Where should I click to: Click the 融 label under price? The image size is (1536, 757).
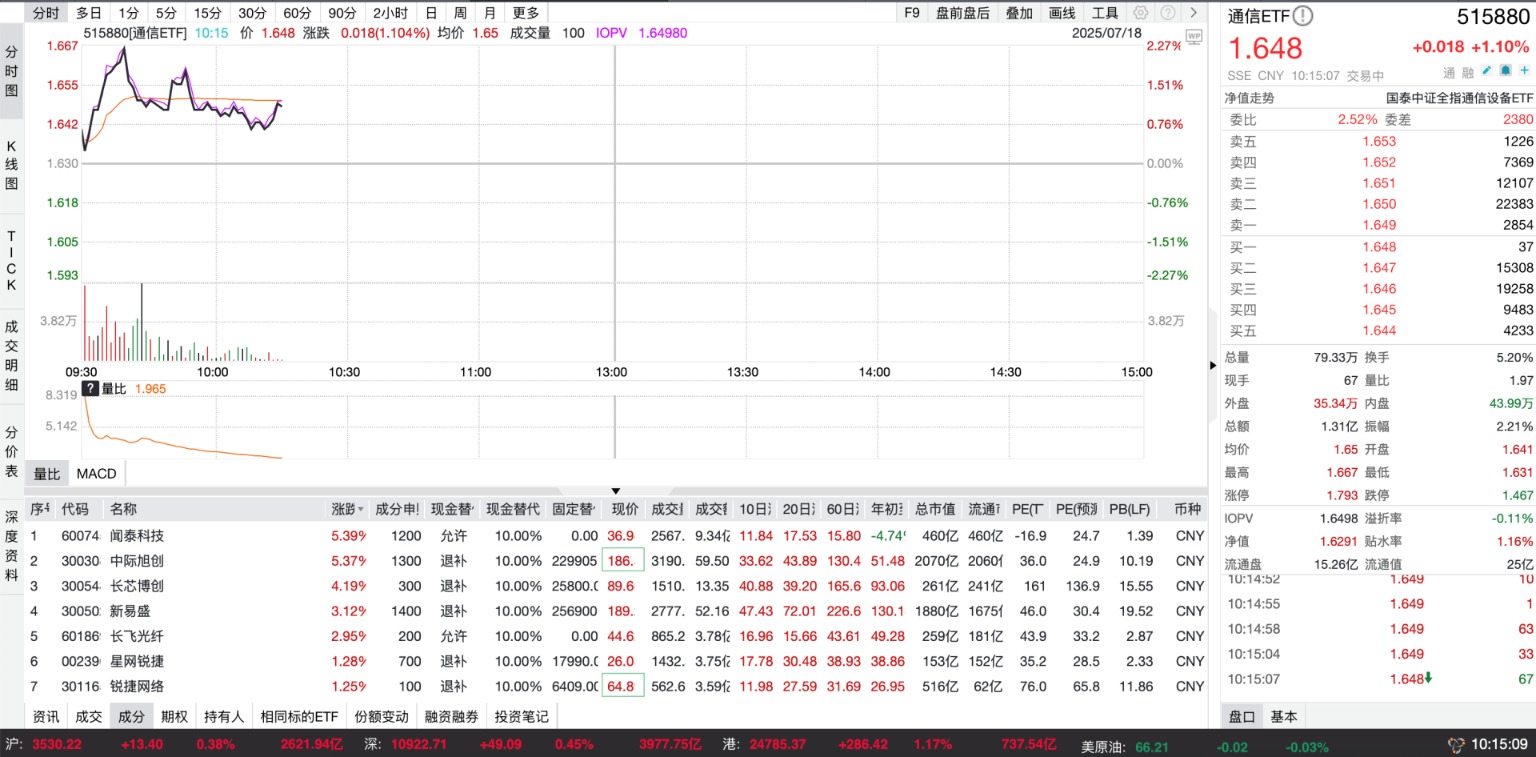point(1468,72)
